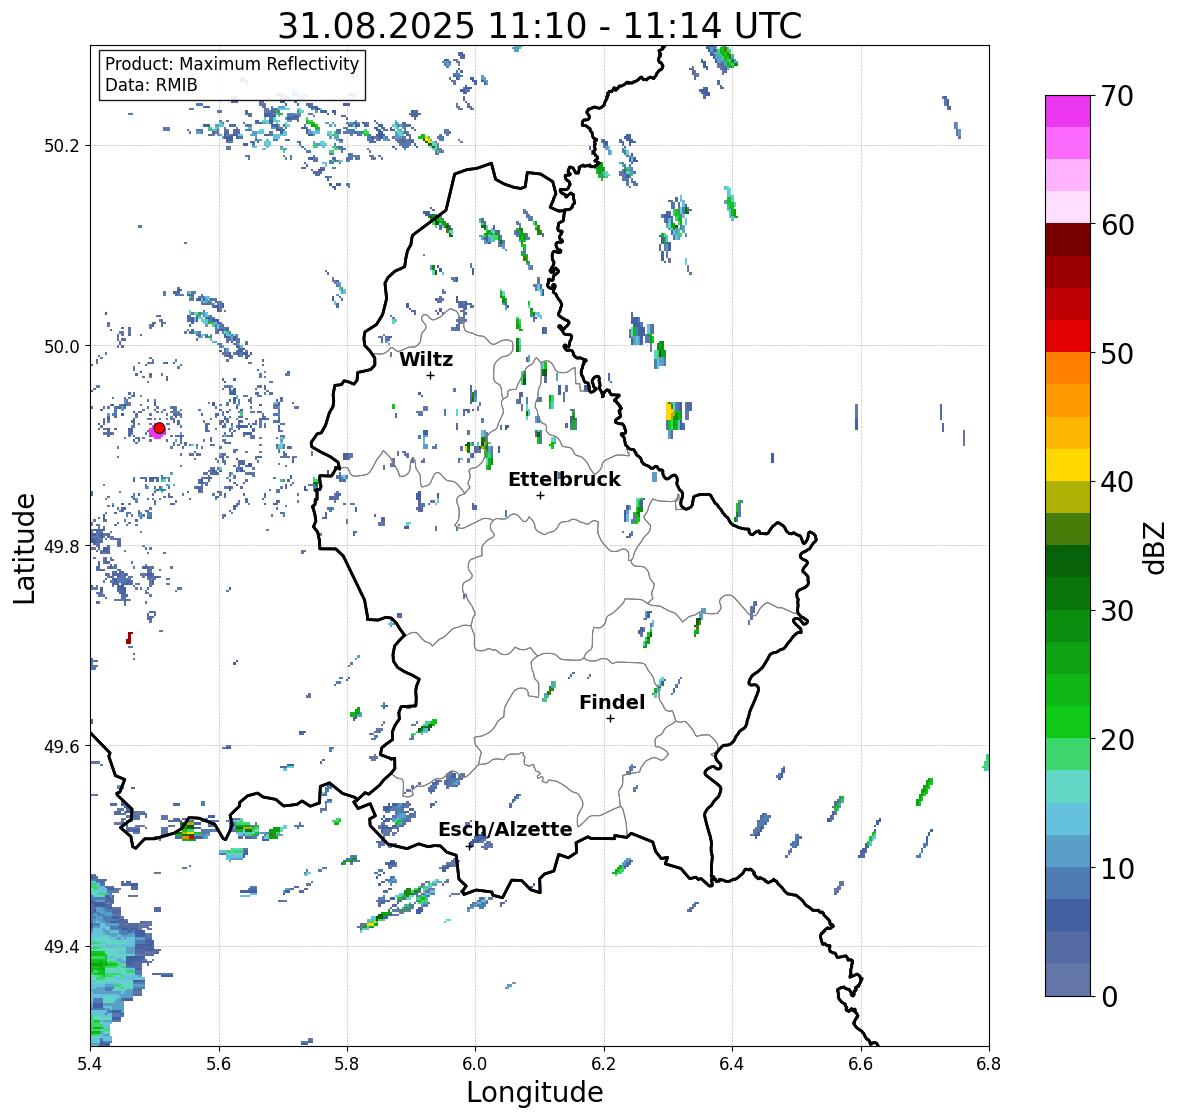Click the 50.2 latitude tick label
The width and height of the screenshot is (1179, 1117).
click(62, 146)
